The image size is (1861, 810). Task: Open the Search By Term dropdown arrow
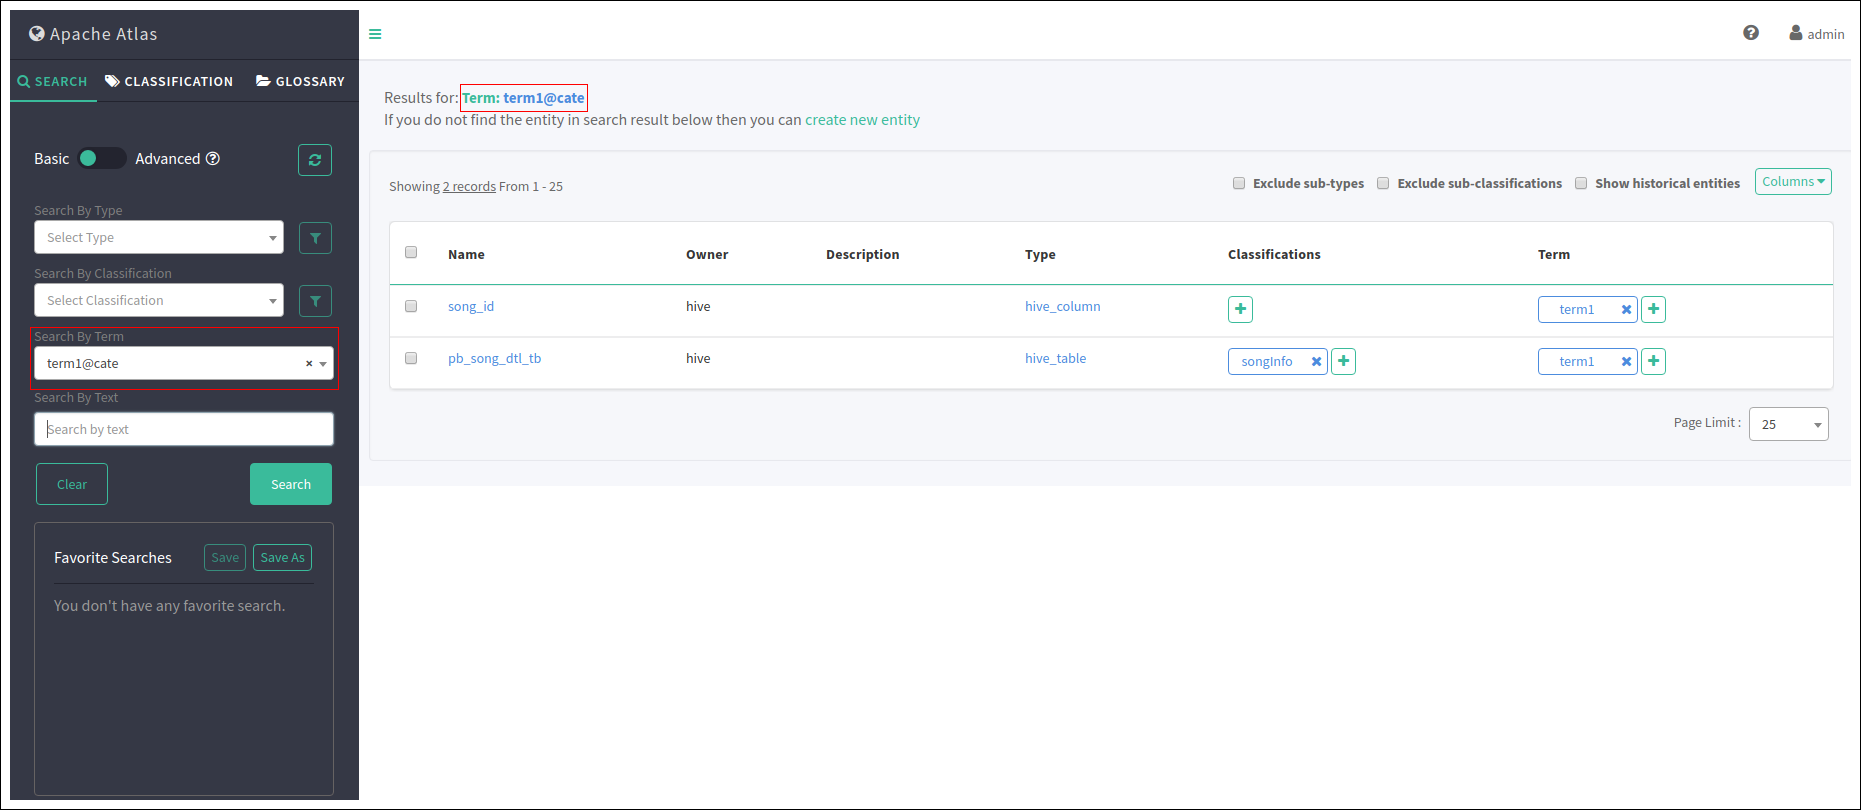[x=323, y=364]
